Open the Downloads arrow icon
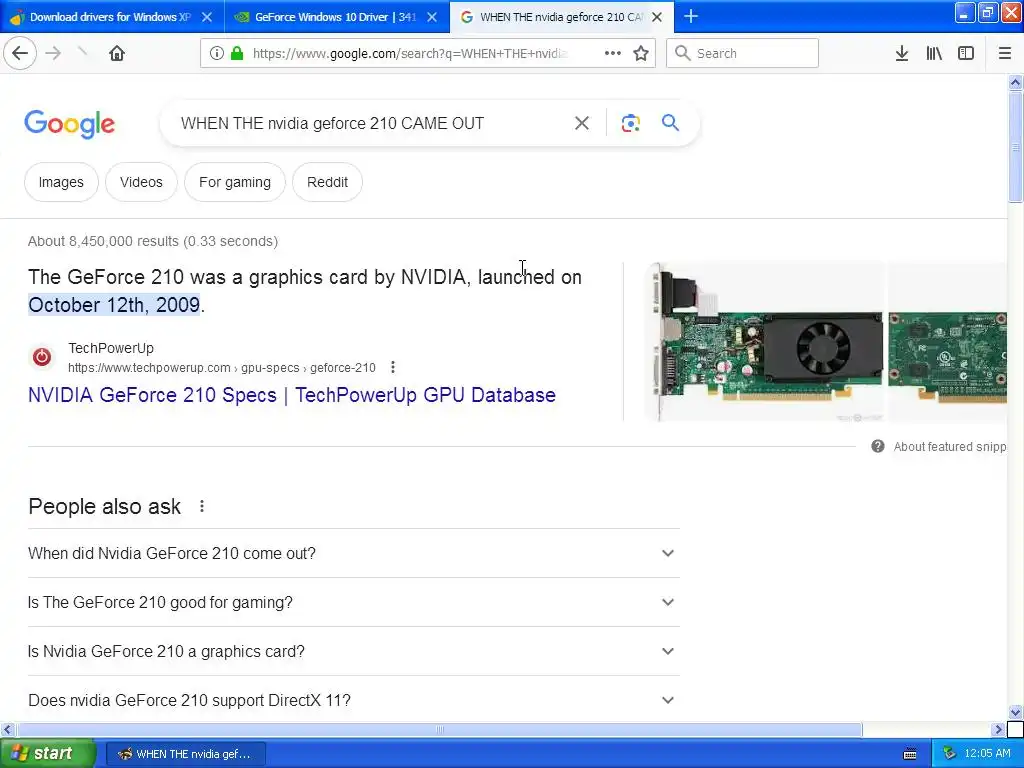 click(x=902, y=53)
